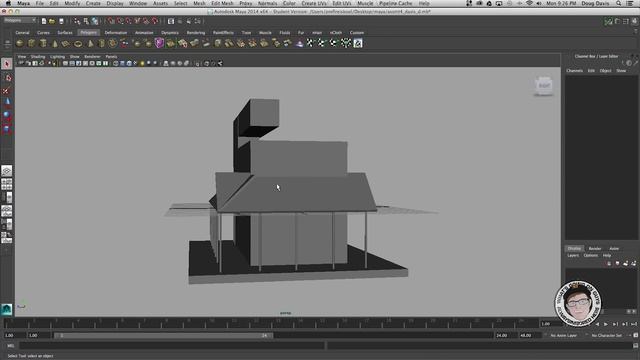Switch to single perspective view layout
Image resolution: width=640 pixels, height=360 pixels.
[7, 171]
